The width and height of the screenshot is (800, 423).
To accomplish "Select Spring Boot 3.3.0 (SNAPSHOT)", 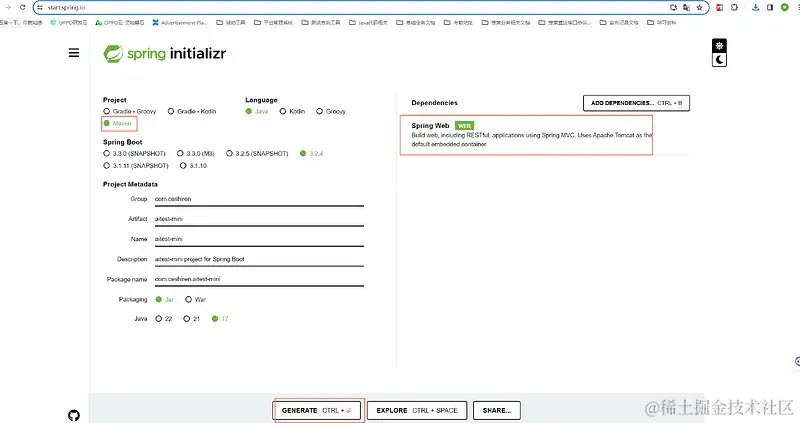I will [x=135, y=154].
